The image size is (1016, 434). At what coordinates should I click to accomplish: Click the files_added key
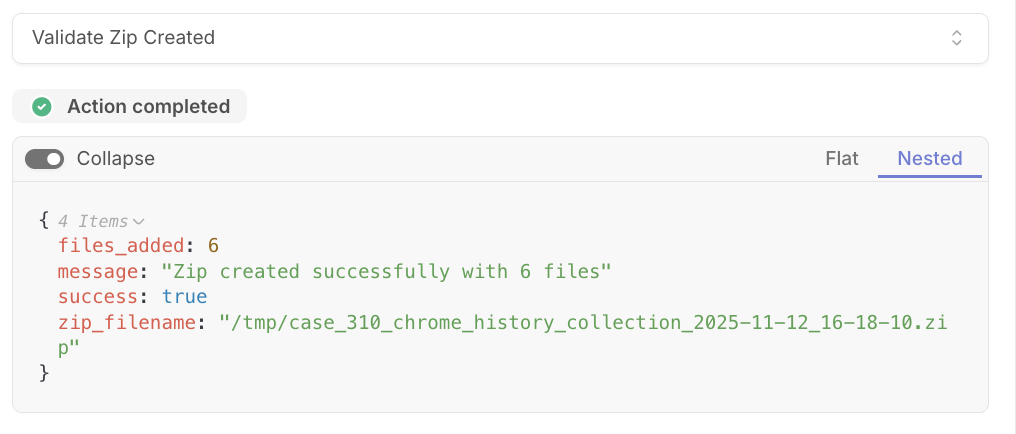121,246
